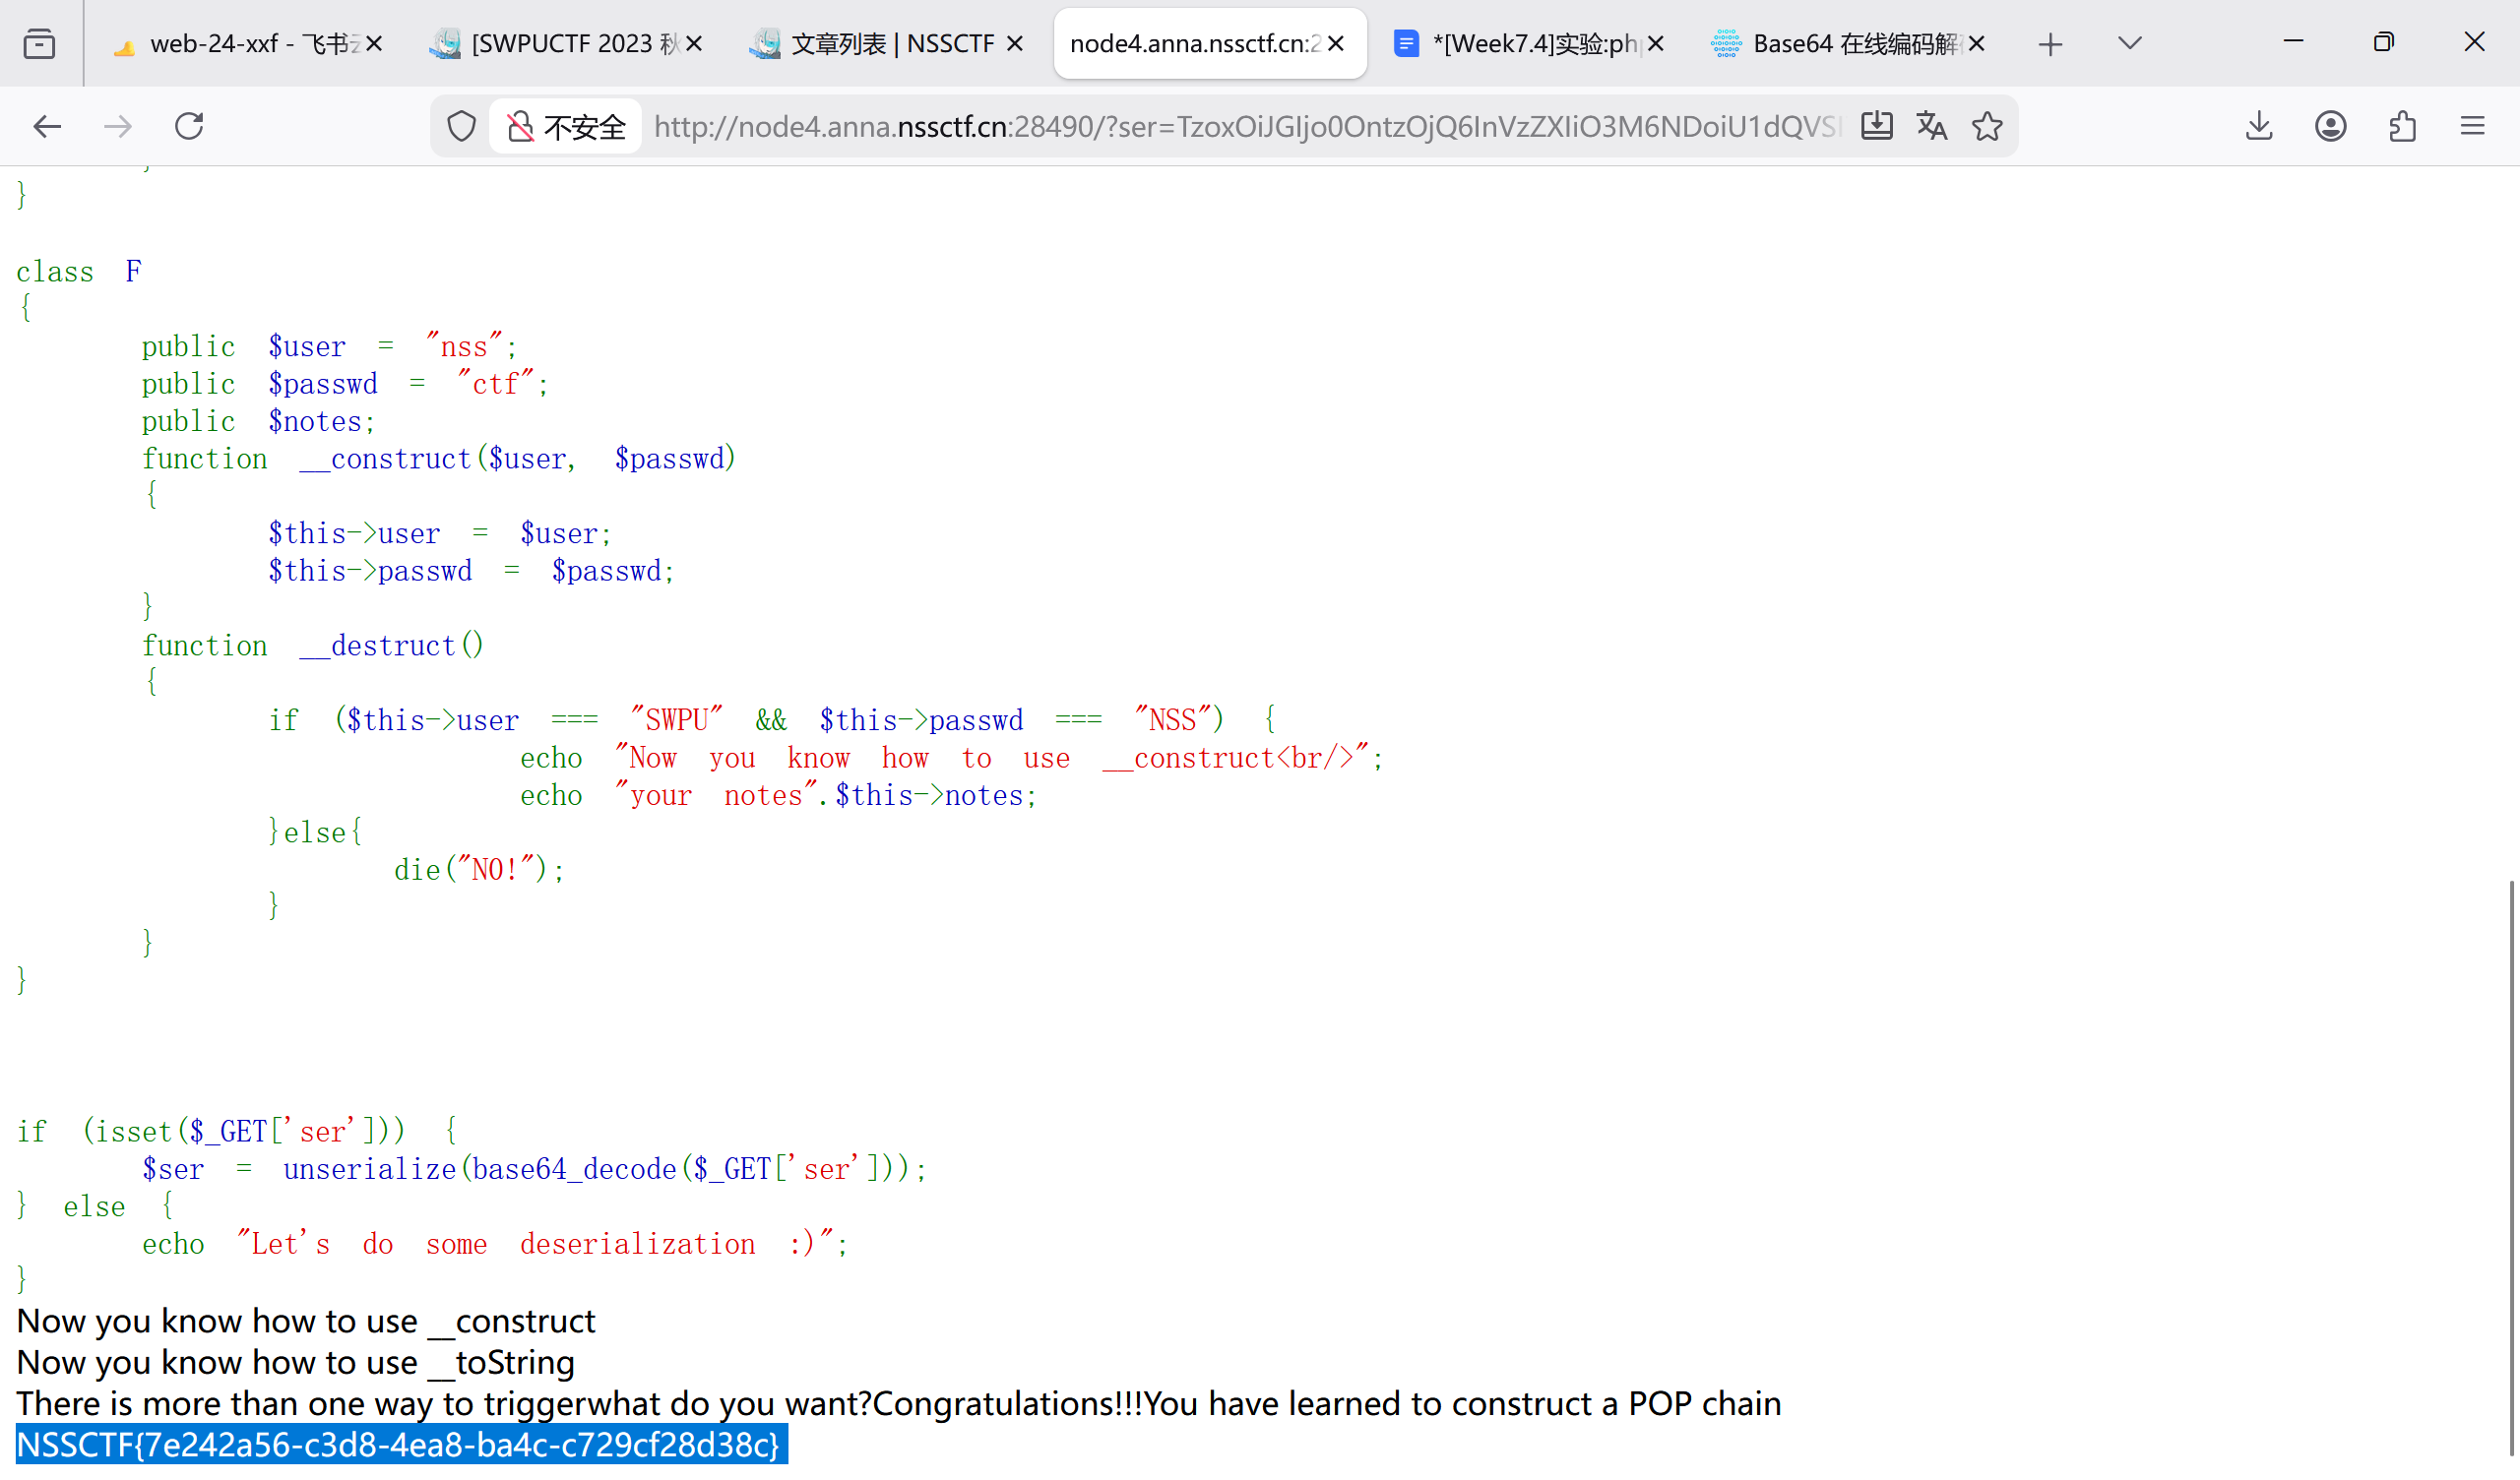The image size is (2520, 1480).
Task: Open the tracking protection shield icon
Action: click(461, 126)
